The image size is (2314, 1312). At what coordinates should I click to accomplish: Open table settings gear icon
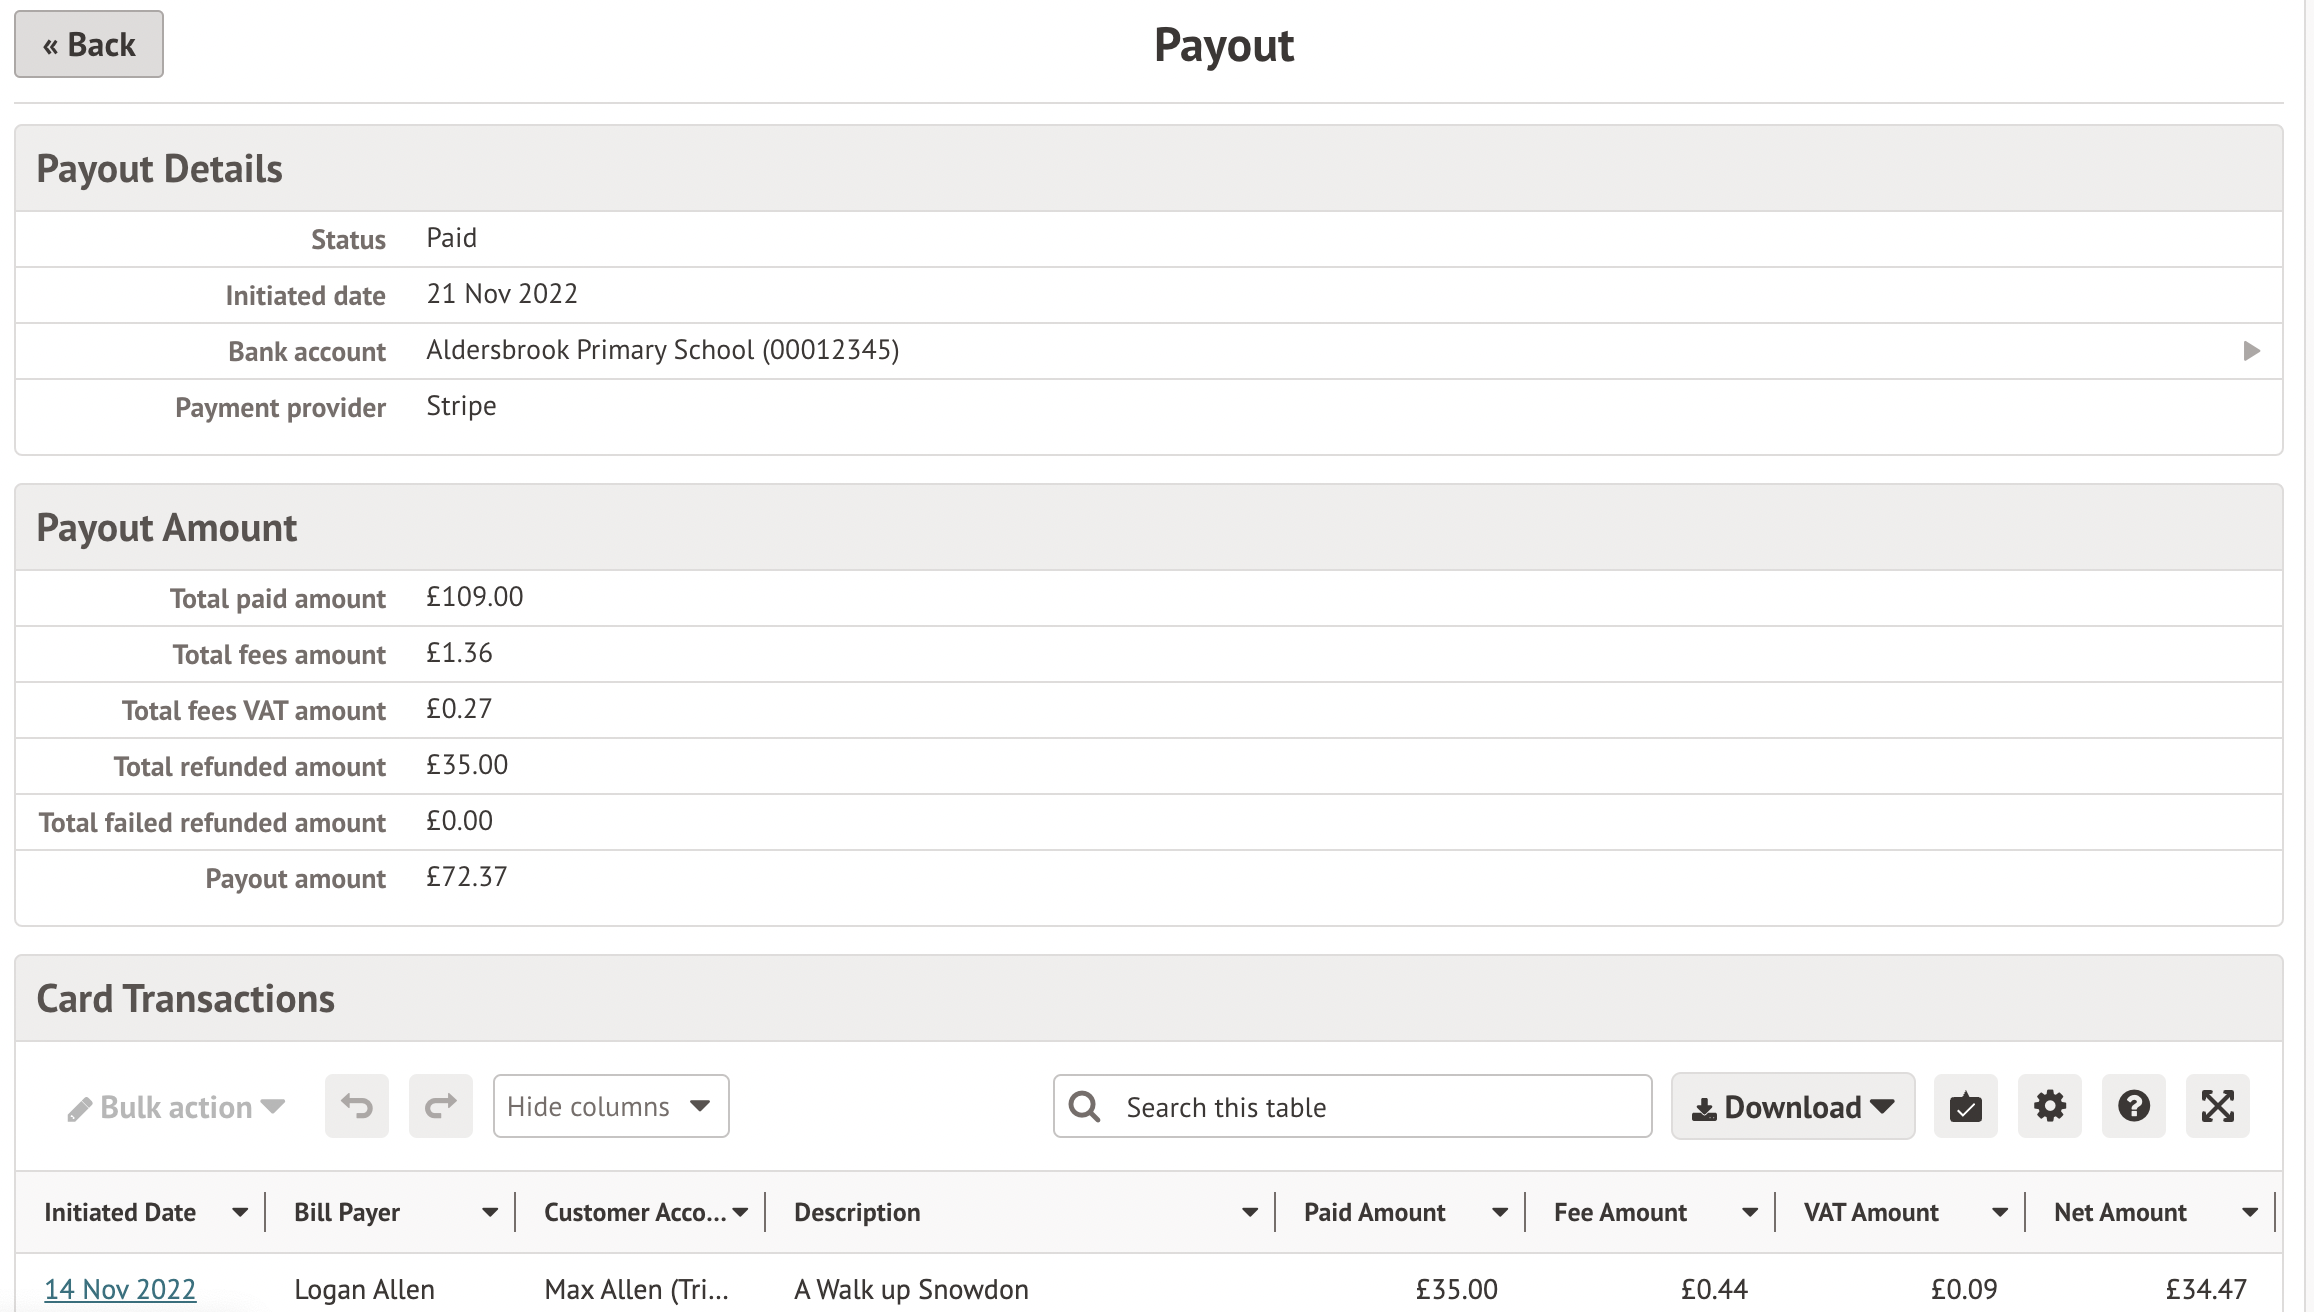tap(2049, 1106)
